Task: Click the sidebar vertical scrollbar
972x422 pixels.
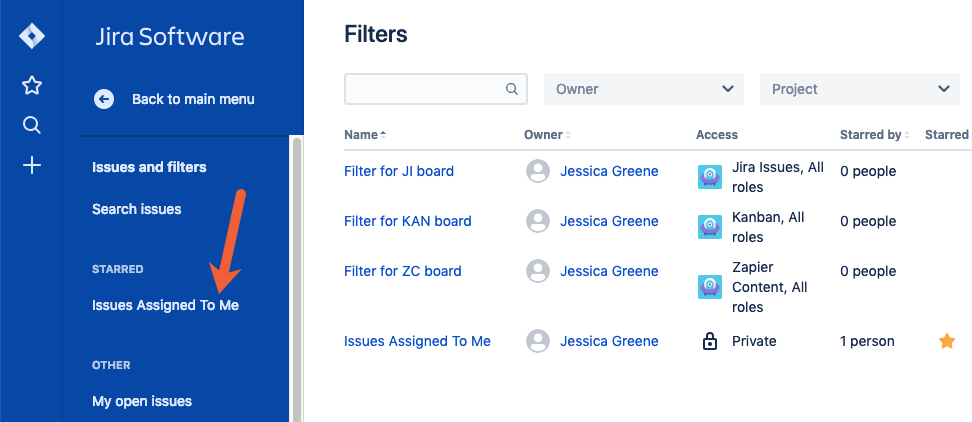Action: tap(297, 279)
